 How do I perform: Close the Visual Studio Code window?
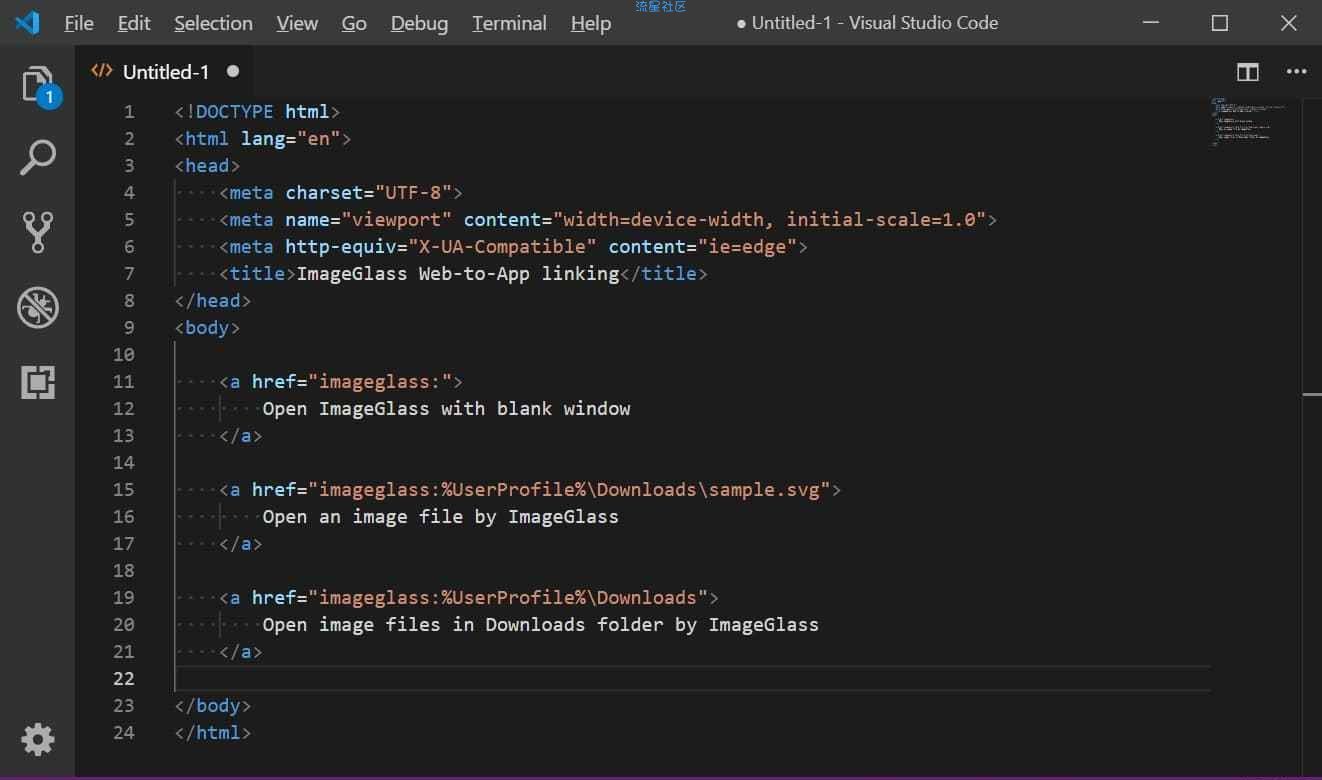1289,23
